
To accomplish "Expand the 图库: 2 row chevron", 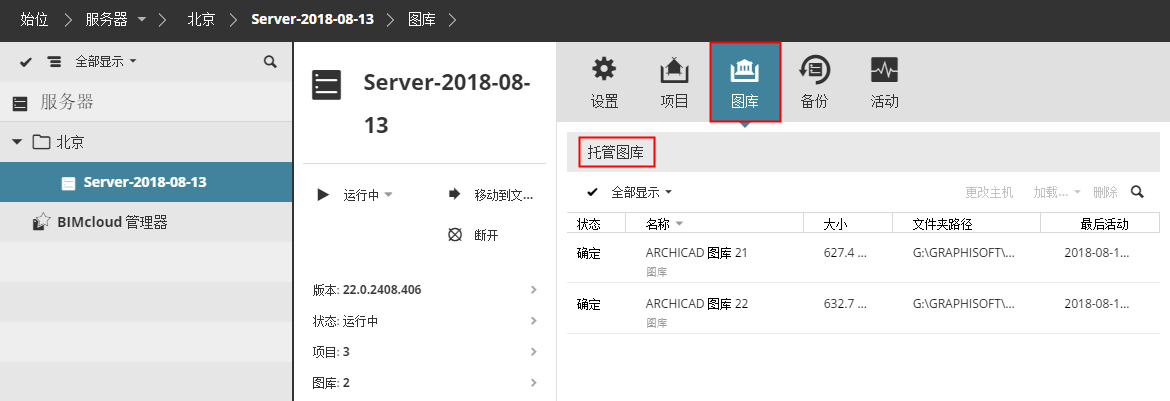I will pyautogui.click(x=534, y=383).
